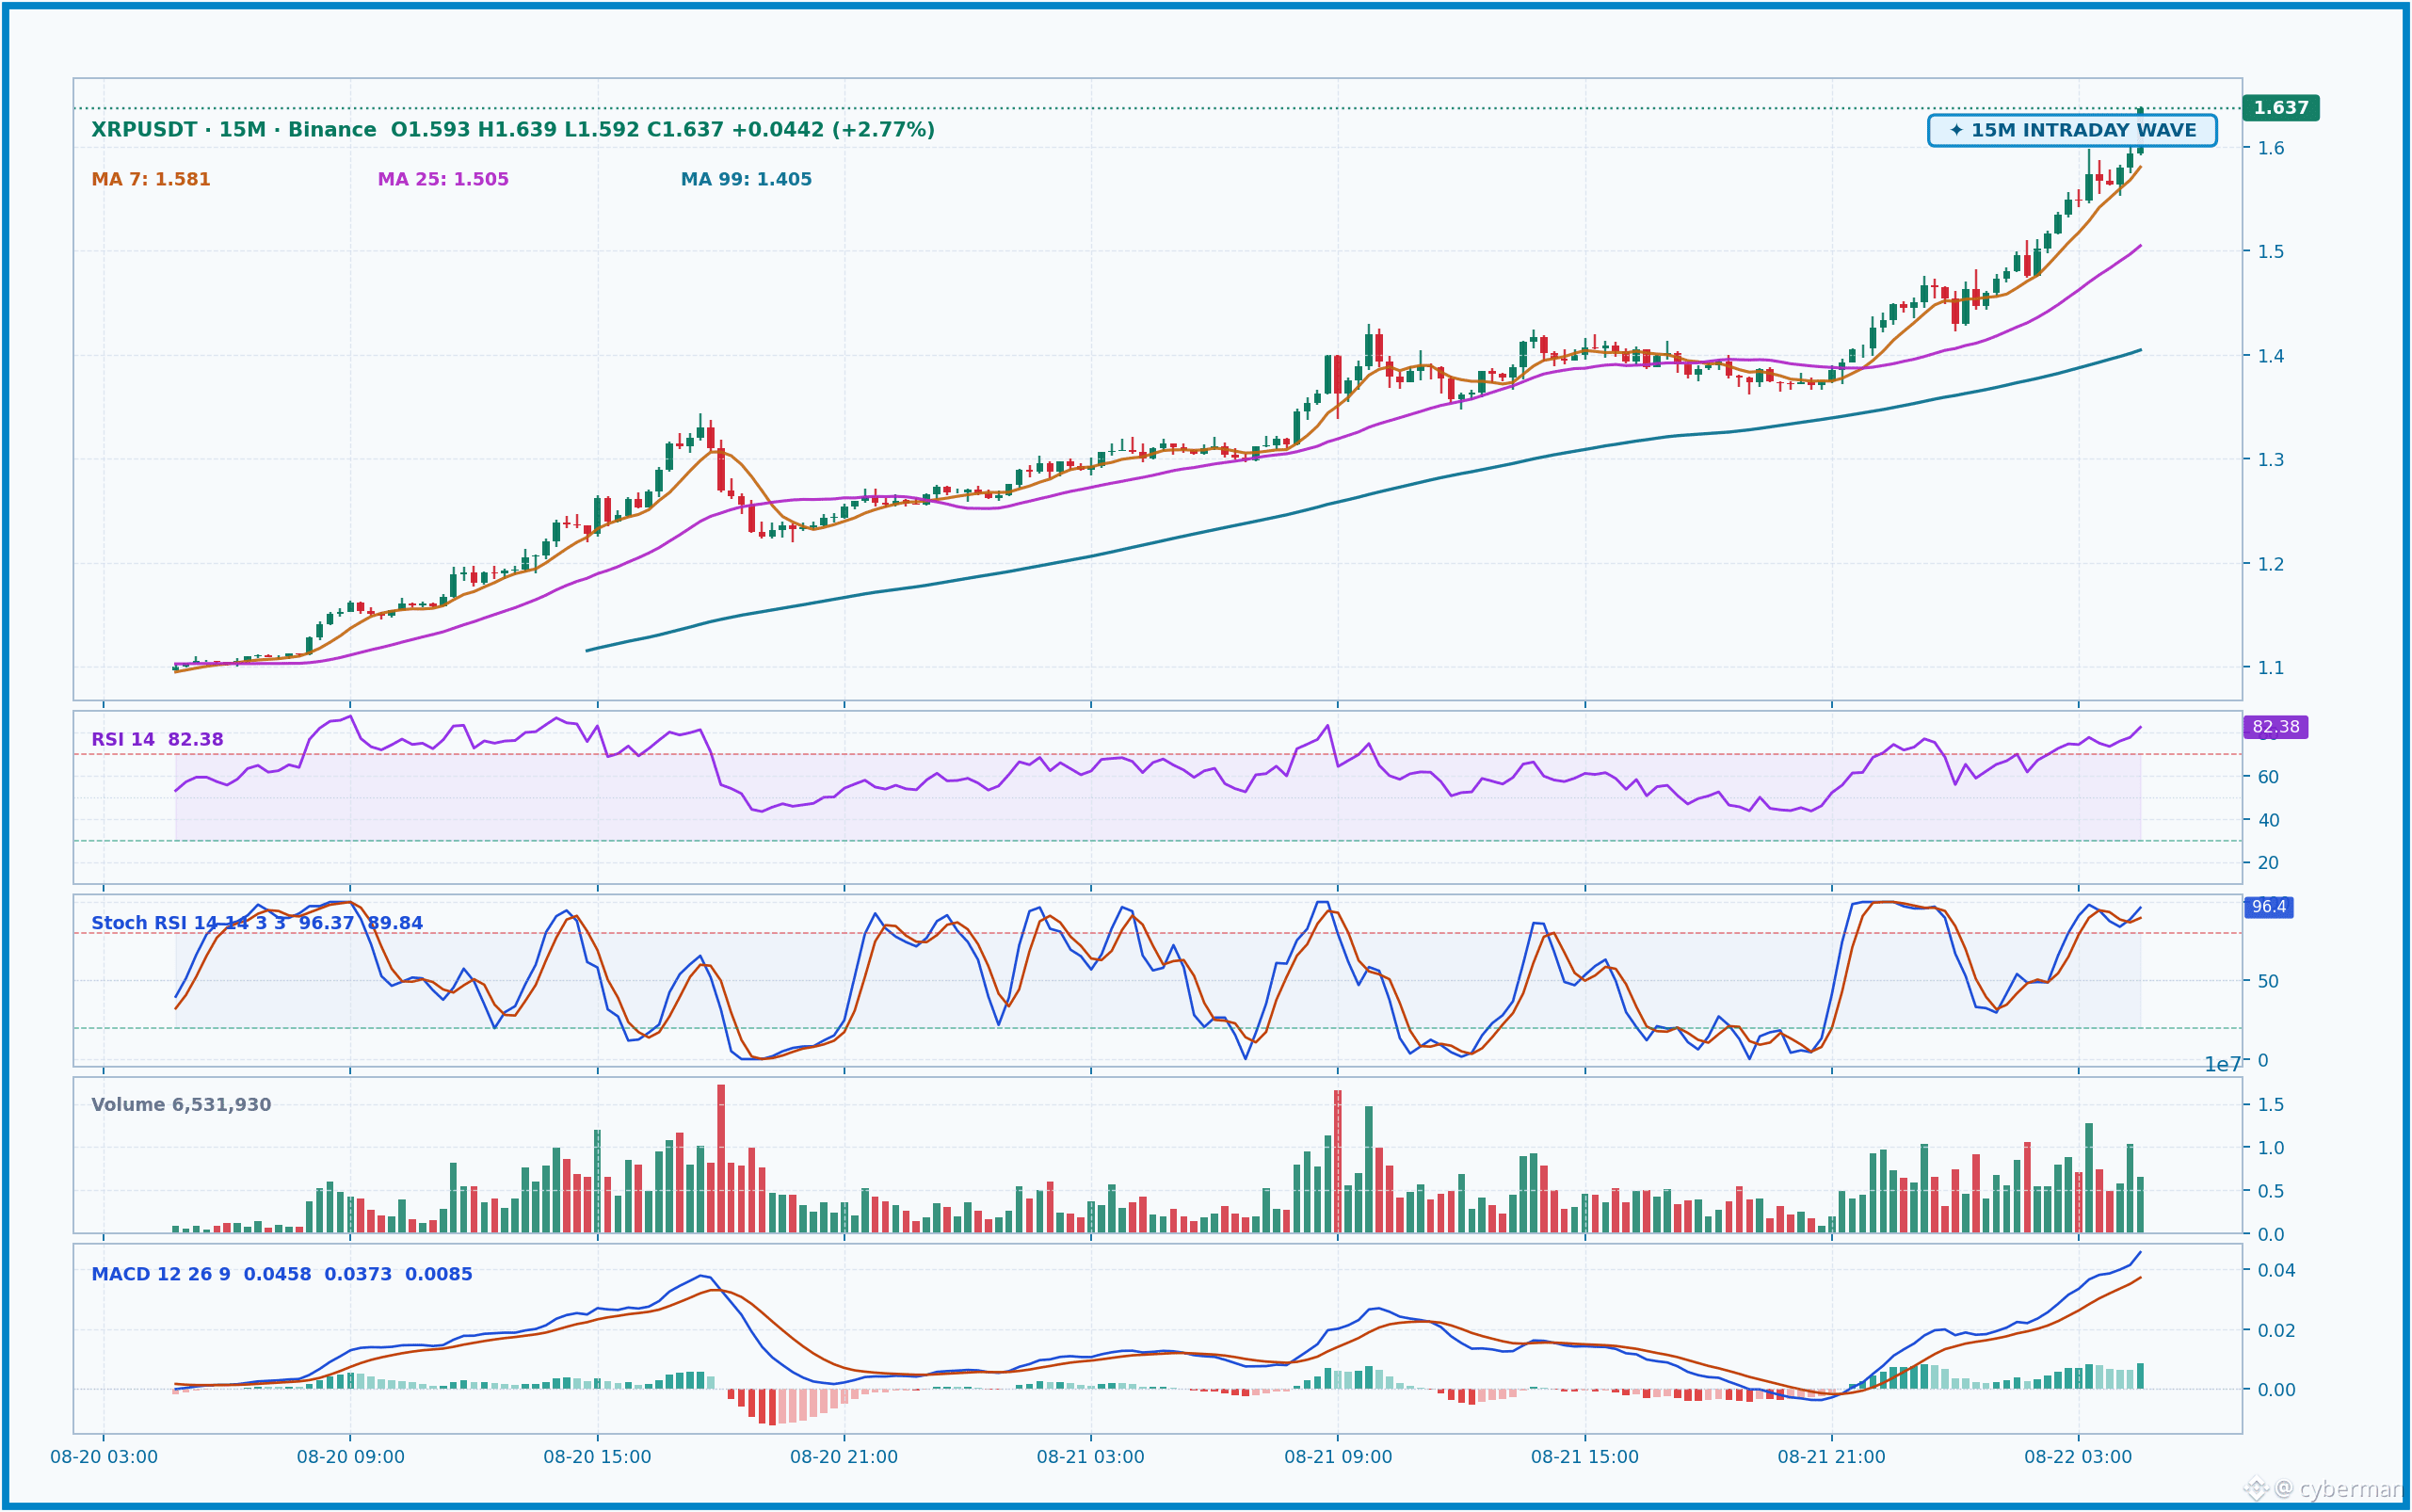Click the 1.4 price axis label
The height and width of the screenshot is (1512, 2412).
[x=2270, y=356]
